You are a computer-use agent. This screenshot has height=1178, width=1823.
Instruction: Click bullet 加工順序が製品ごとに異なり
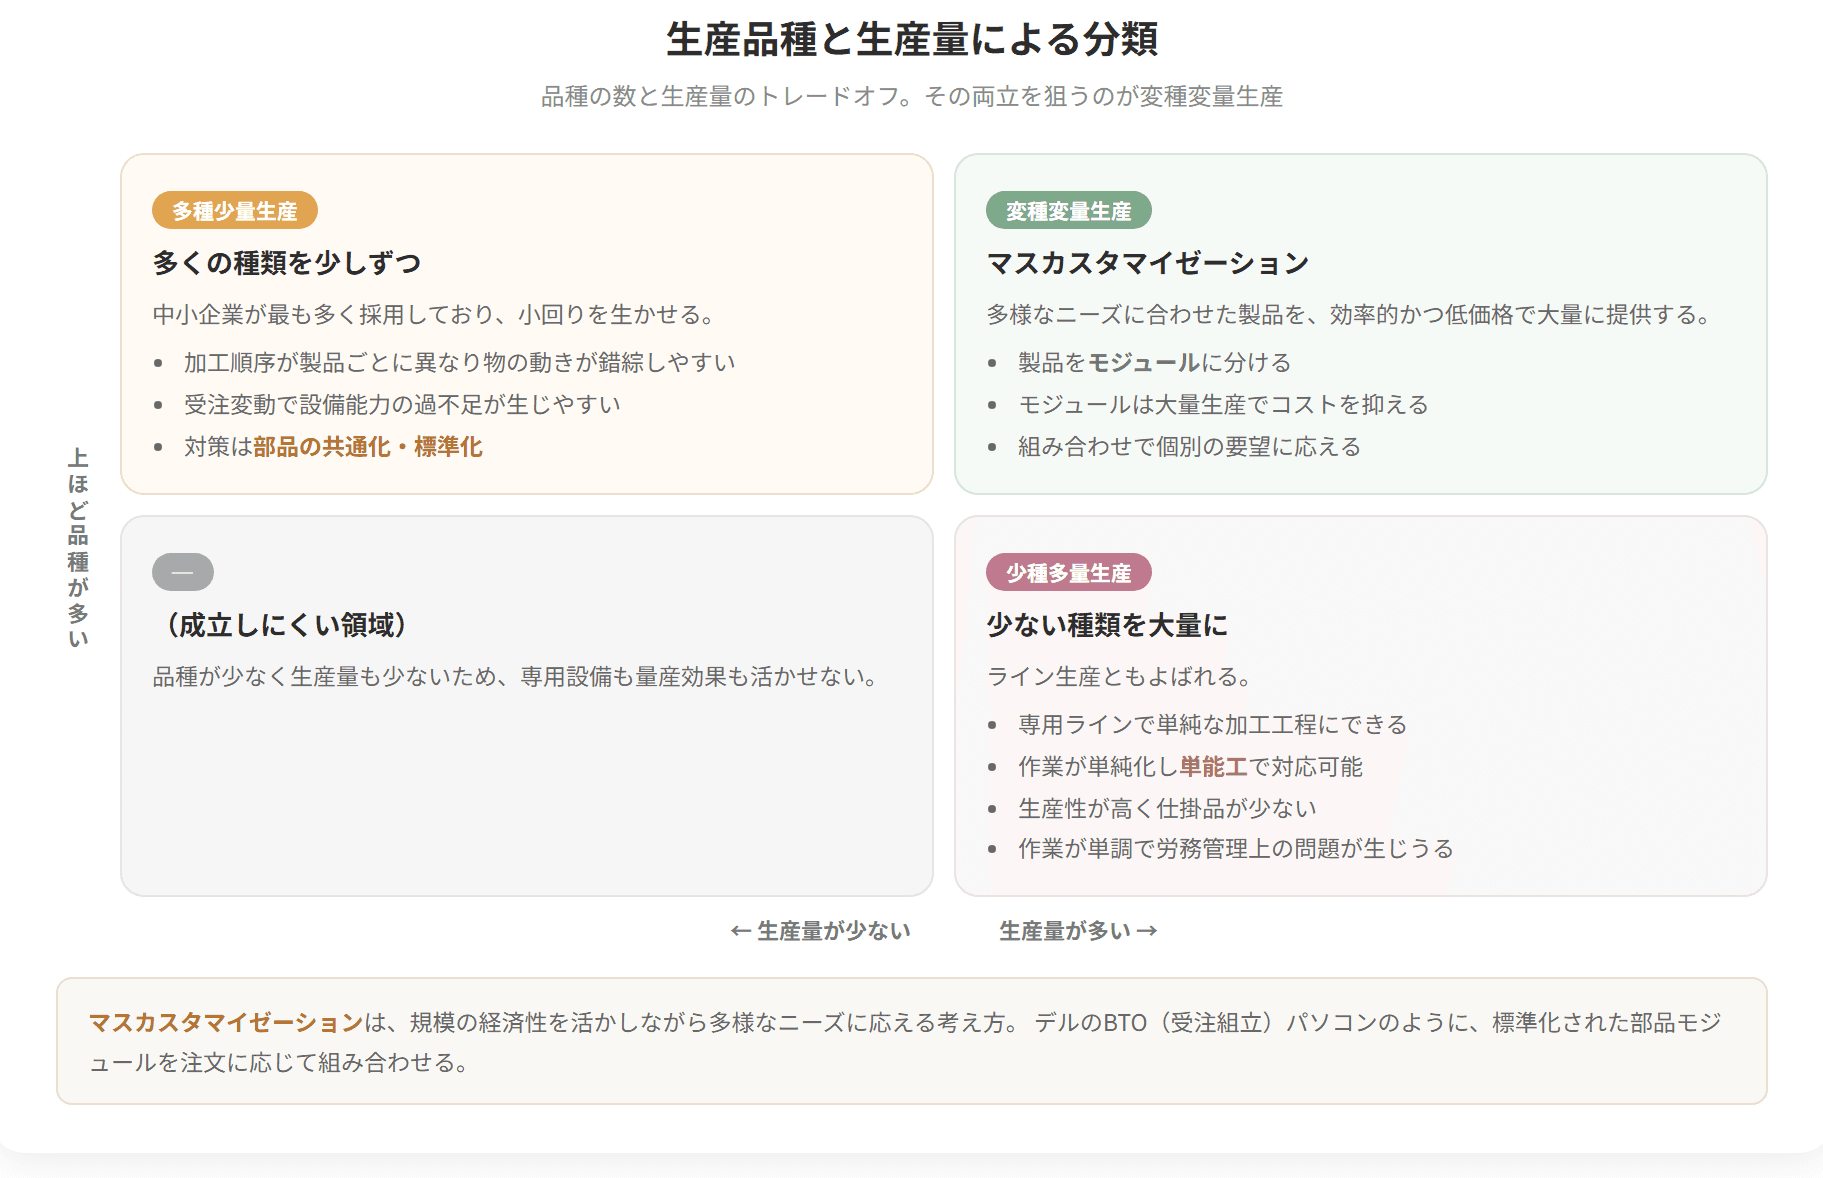click(x=460, y=362)
